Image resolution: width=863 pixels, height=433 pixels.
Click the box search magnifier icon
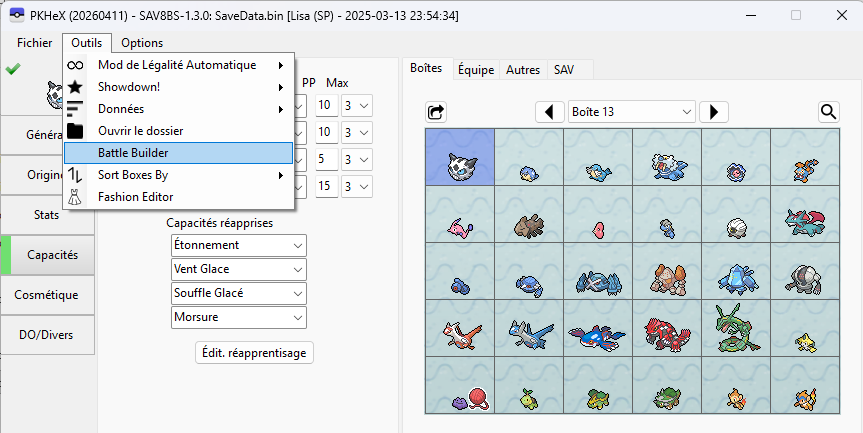(x=829, y=112)
